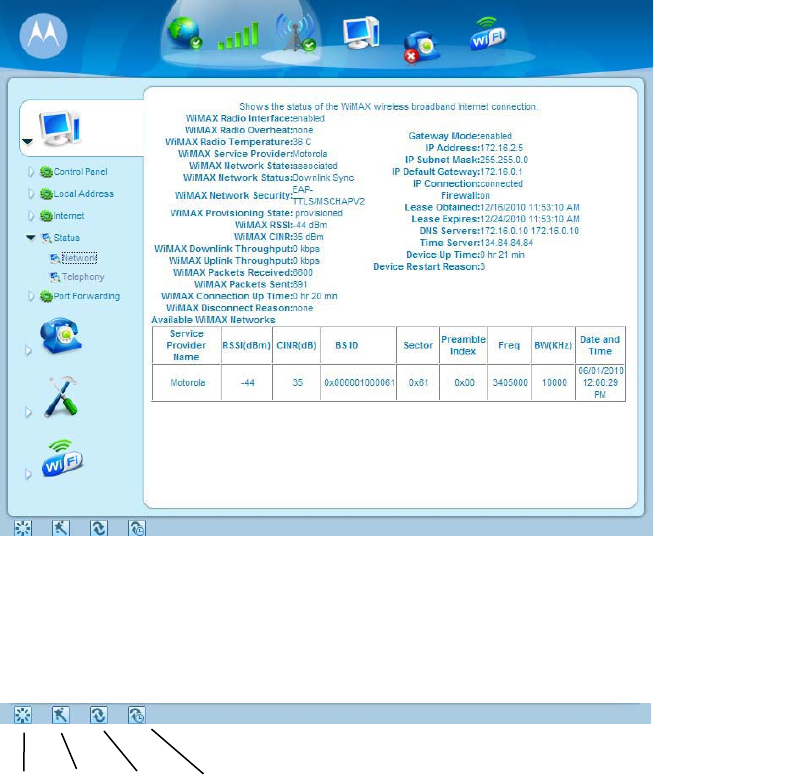Click the Date and Time column header
The image size is (793, 775).
coord(600,345)
